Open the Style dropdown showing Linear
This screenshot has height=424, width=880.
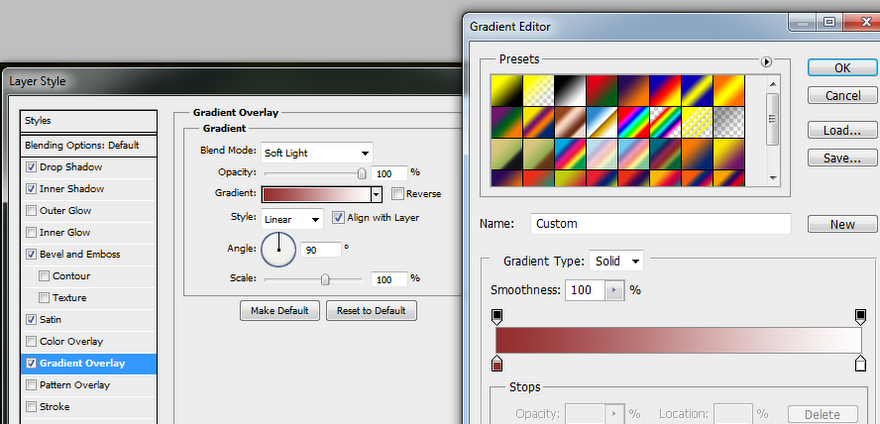292,218
